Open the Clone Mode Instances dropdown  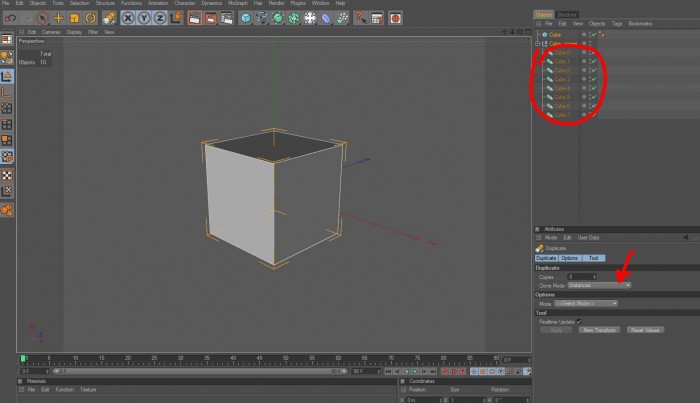click(599, 285)
